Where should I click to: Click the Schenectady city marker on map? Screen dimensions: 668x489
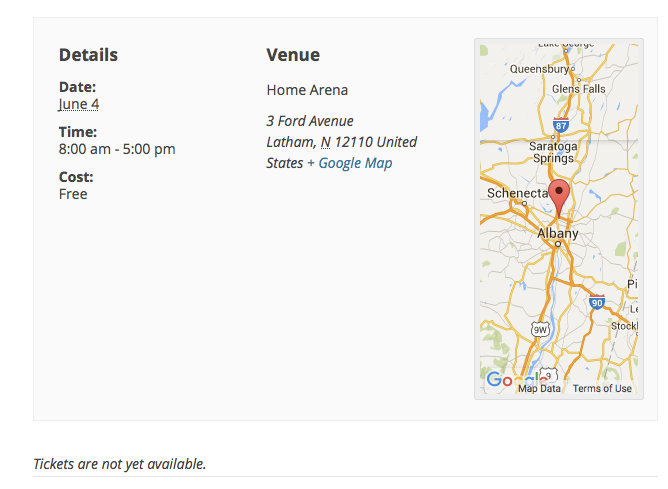point(525,203)
